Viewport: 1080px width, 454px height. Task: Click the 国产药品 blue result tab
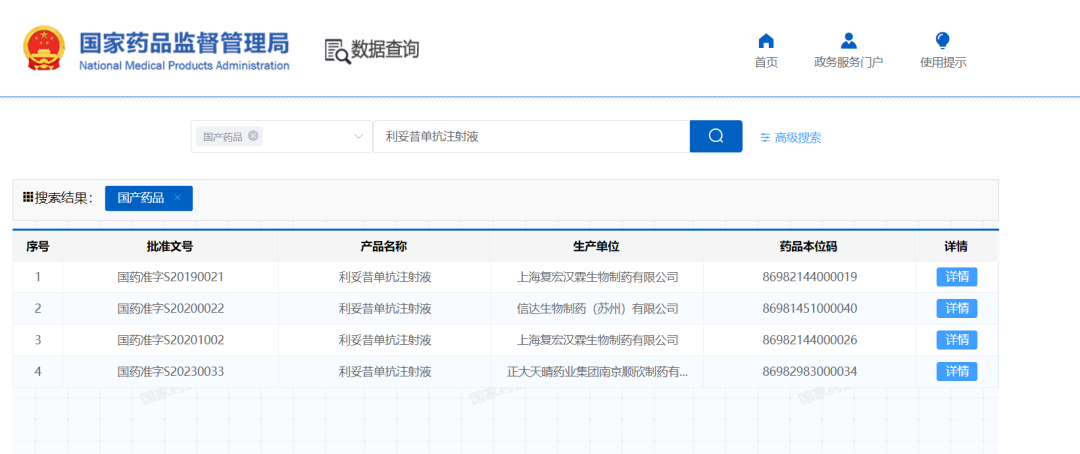click(149, 198)
